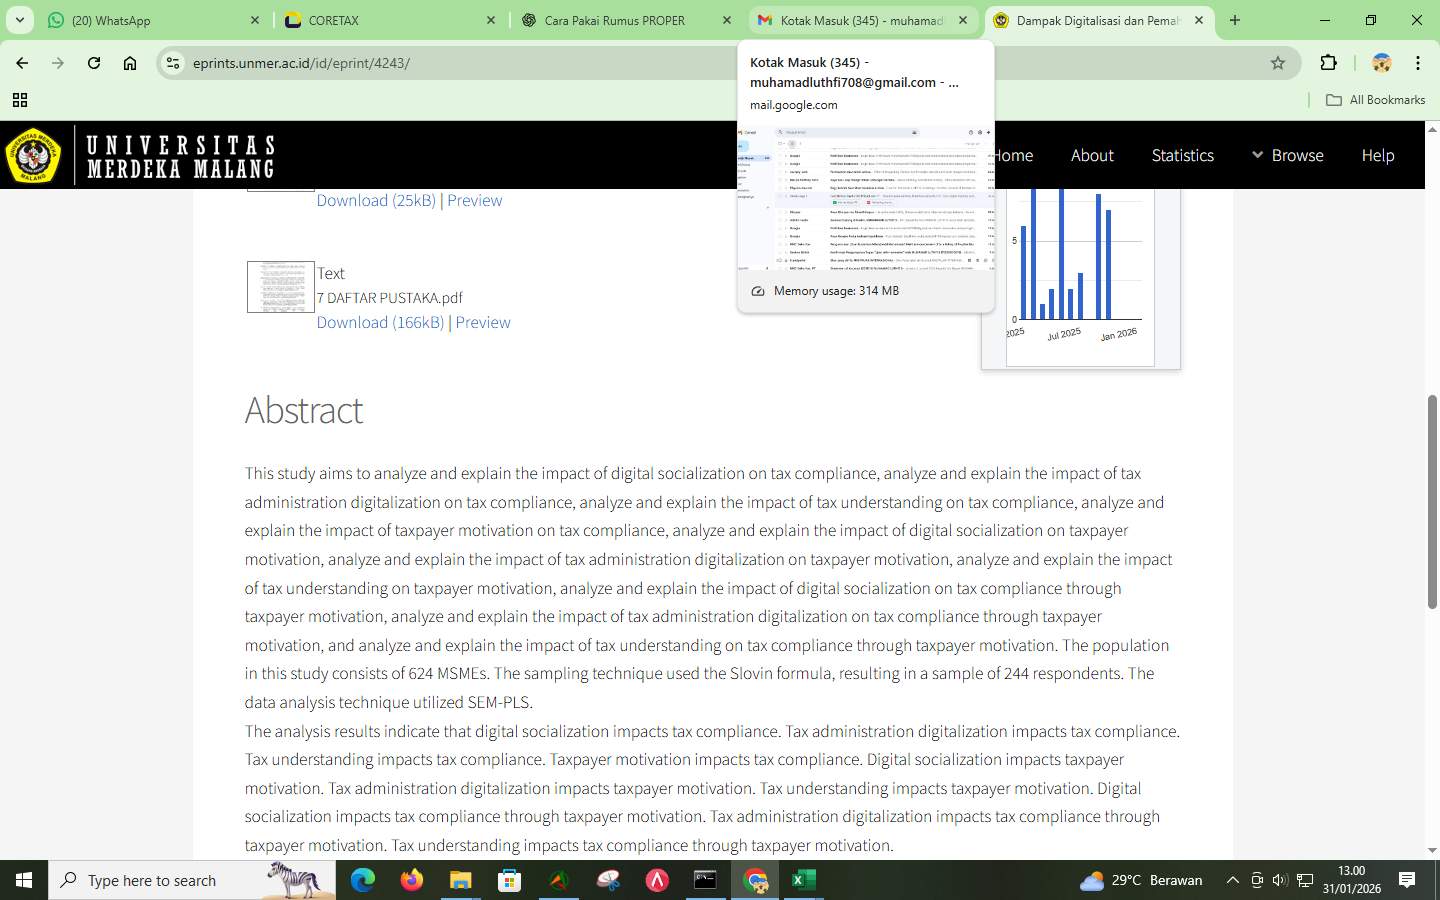Screen dimensions: 1440x900
Task: Click the DAFTAR PUSTAKA PDF thumbnail
Action: (279, 287)
